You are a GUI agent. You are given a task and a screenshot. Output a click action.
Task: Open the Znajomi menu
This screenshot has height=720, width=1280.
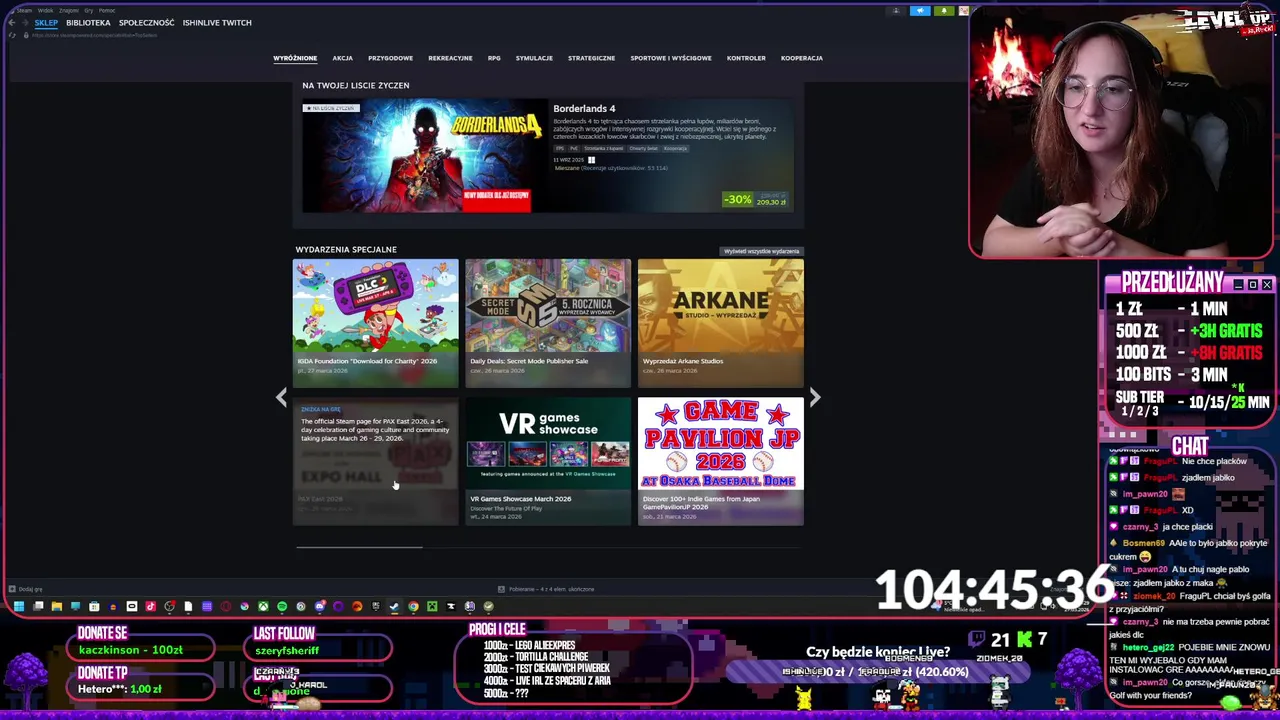point(69,10)
